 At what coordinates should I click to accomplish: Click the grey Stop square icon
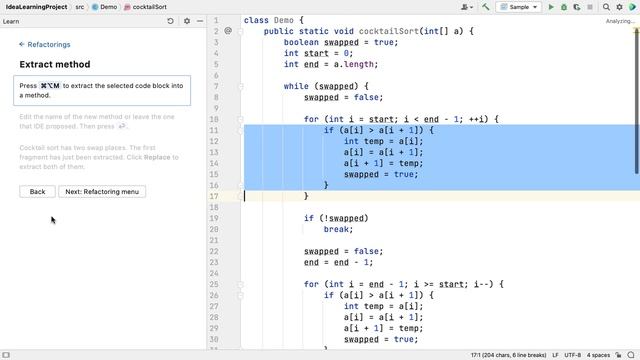pos(590,7)
